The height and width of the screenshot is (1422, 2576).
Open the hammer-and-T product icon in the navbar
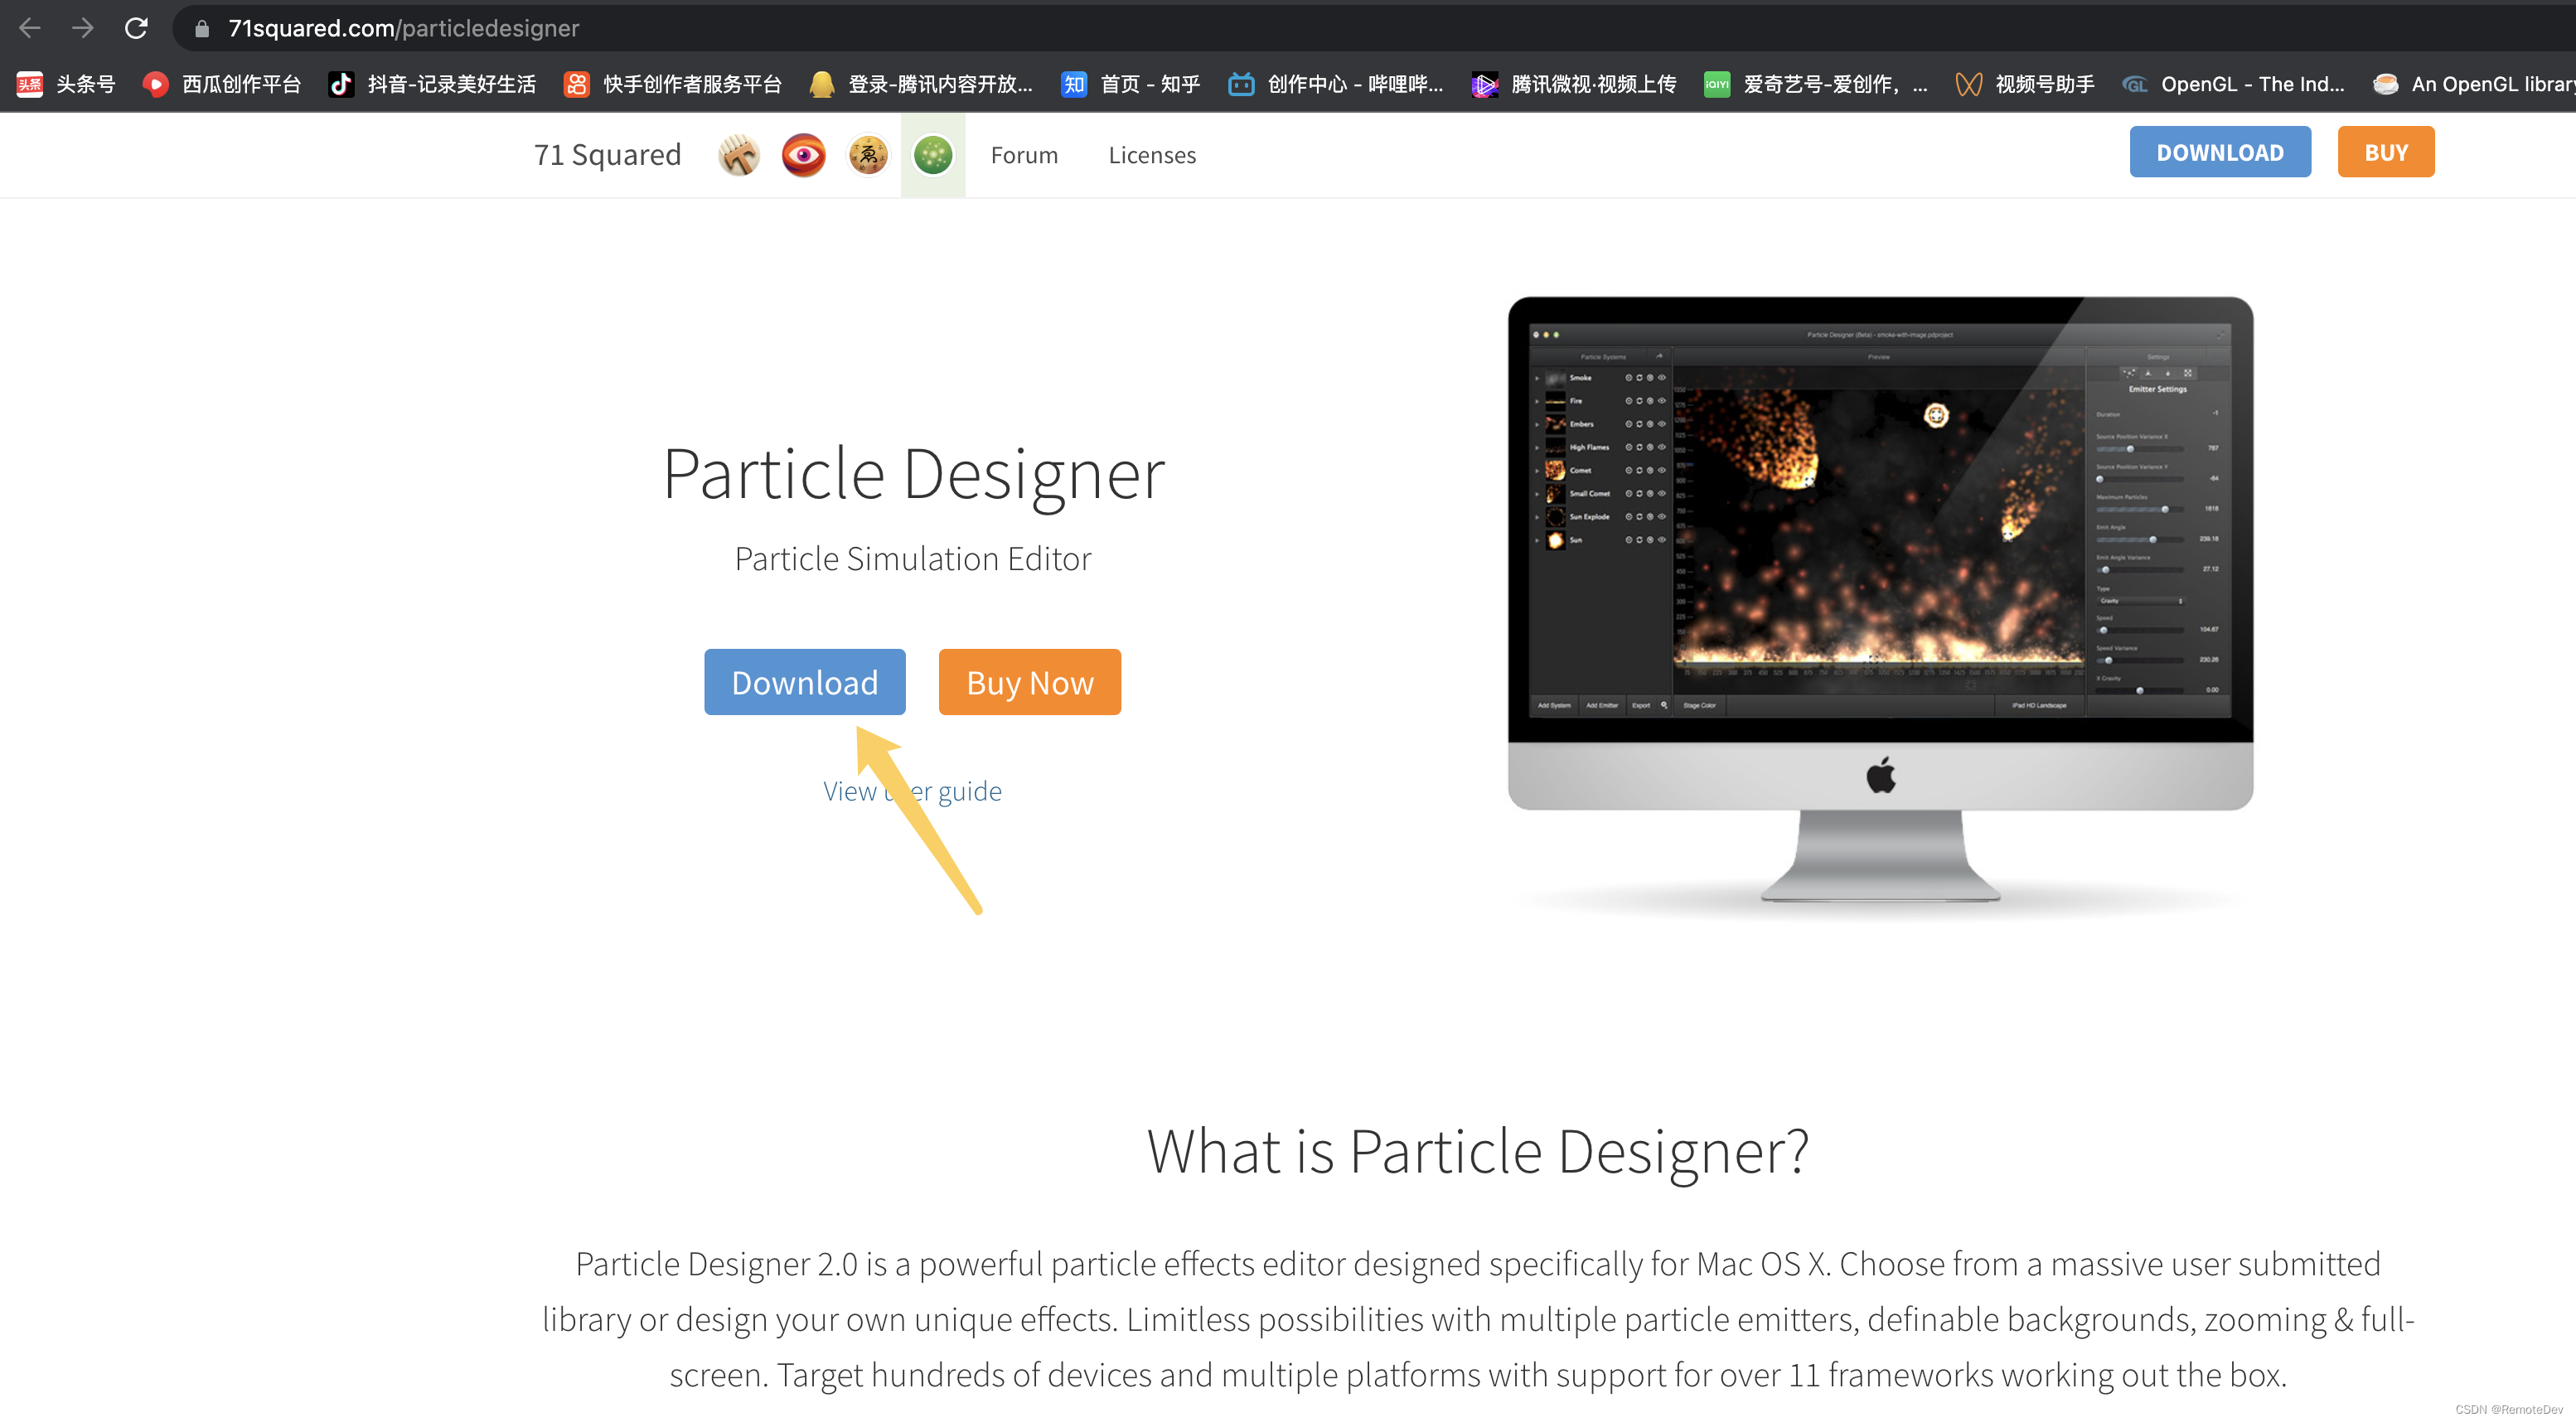pos(739,155)
